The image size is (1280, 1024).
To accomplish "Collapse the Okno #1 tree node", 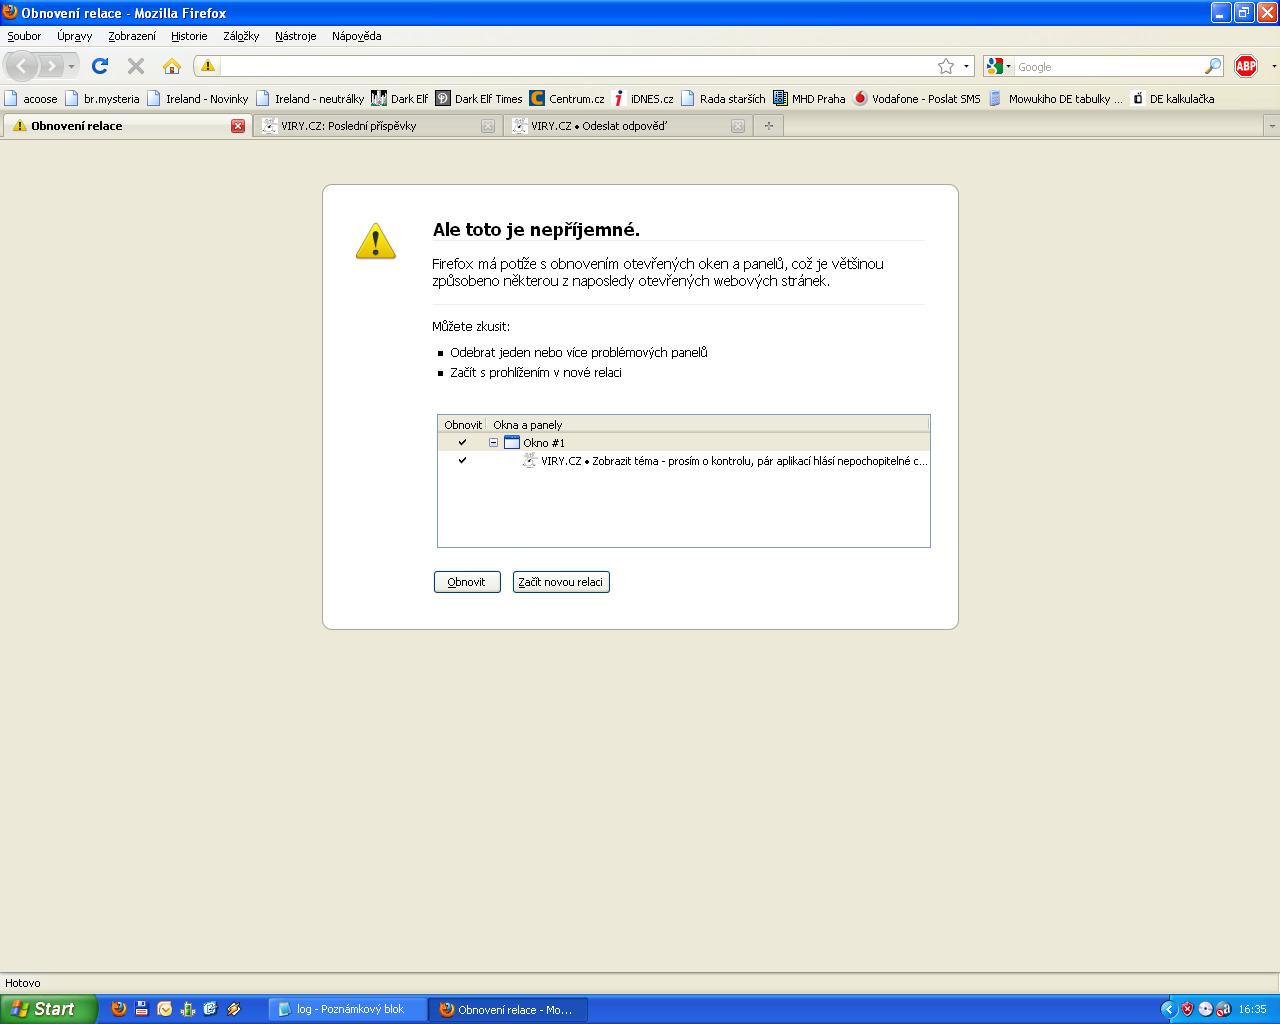I will click(x=493, y=442).
